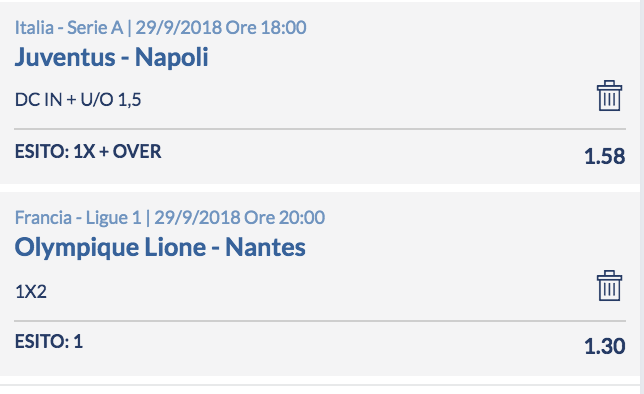The height and width of the screenshot is (394, 644).
Task: Select the Francia - Ligue 1 league label
Action: 78,217
